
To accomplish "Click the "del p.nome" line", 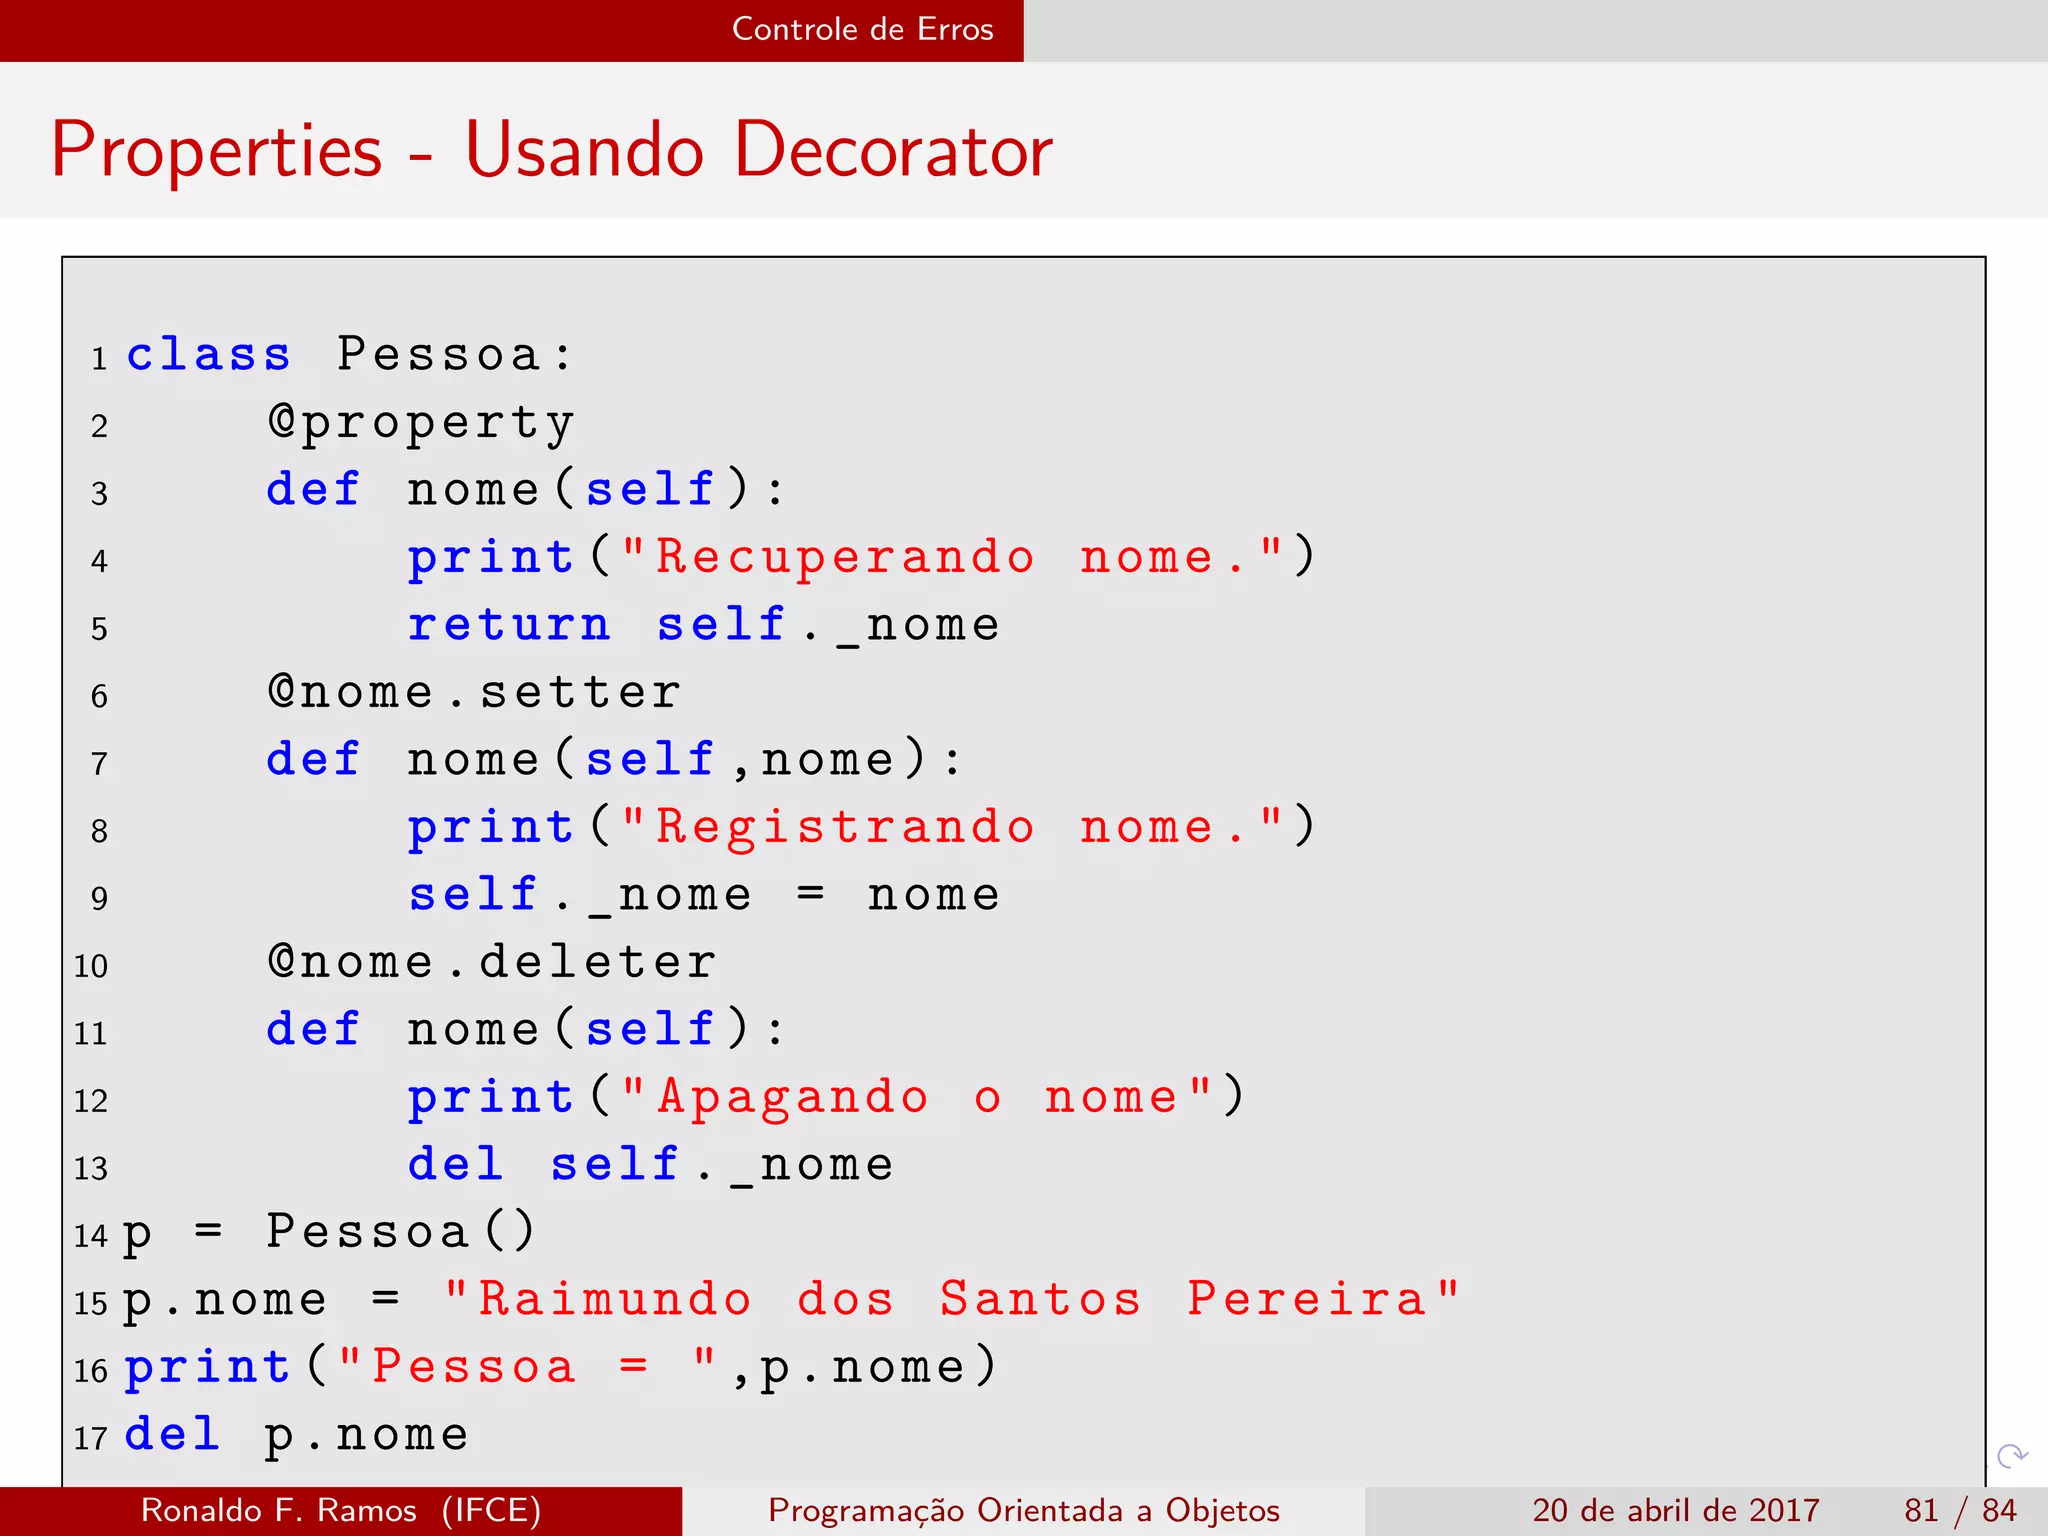I will [x=296, y=1435].
